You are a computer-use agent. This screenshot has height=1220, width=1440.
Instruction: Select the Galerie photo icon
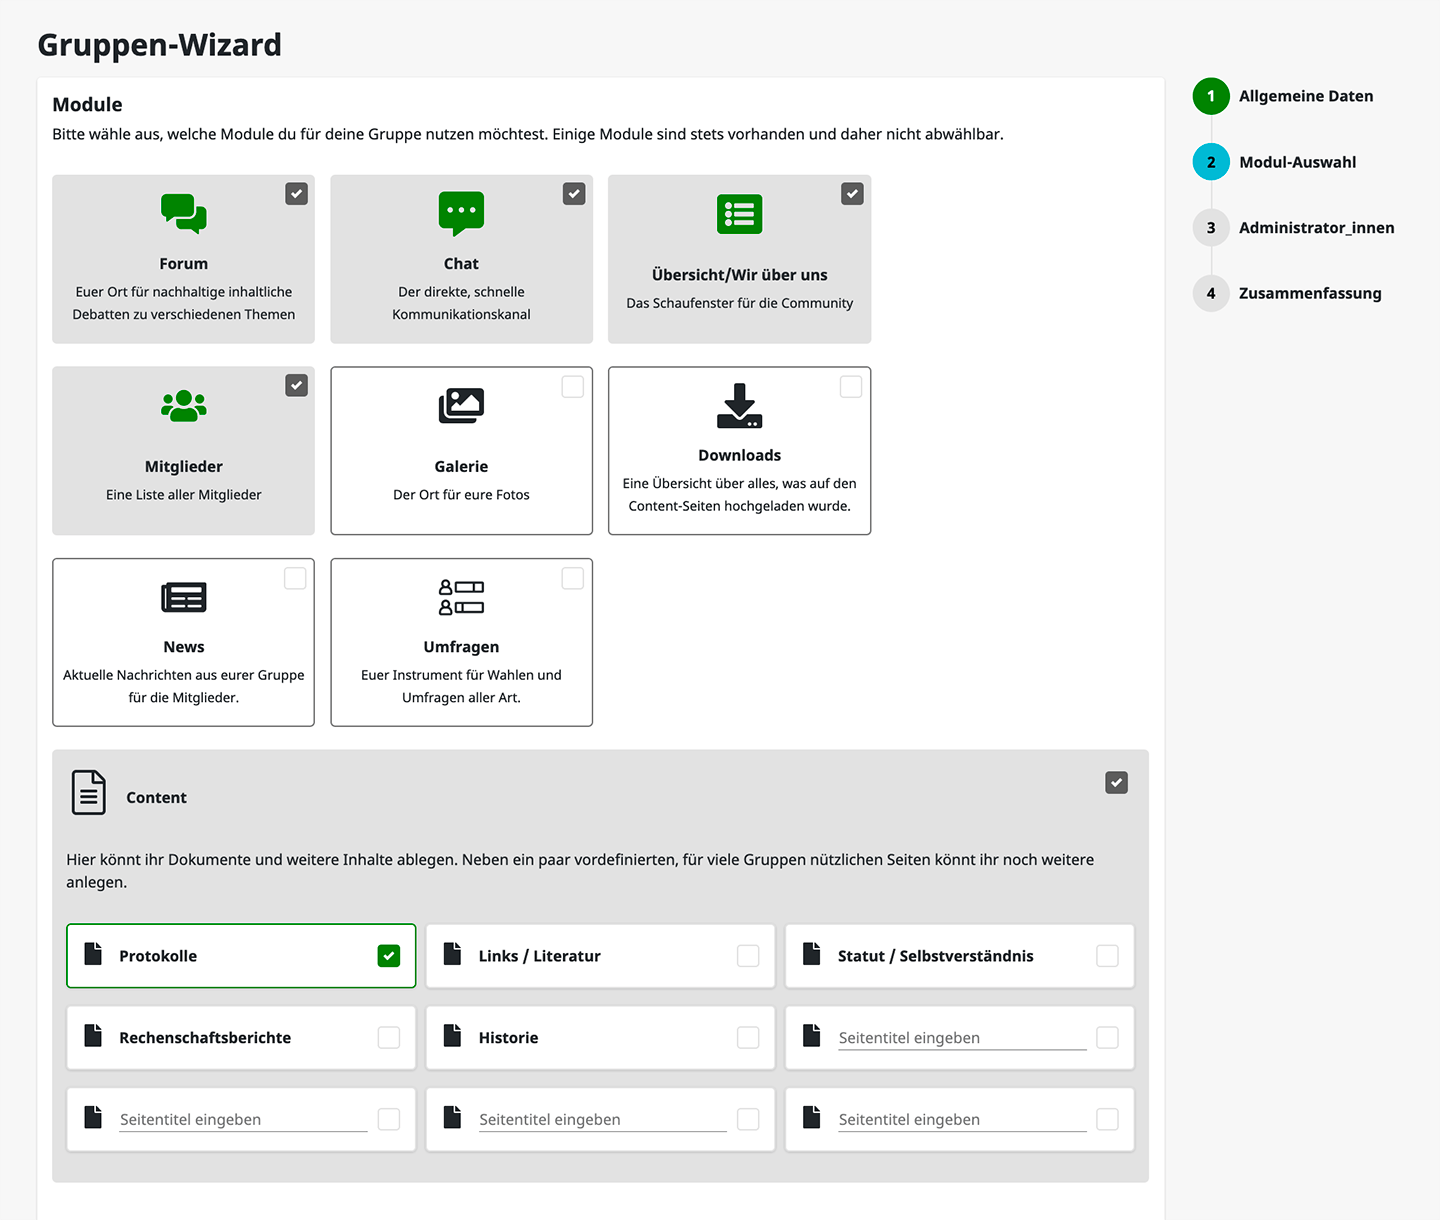pyautogui.click(x=461, y=405)
